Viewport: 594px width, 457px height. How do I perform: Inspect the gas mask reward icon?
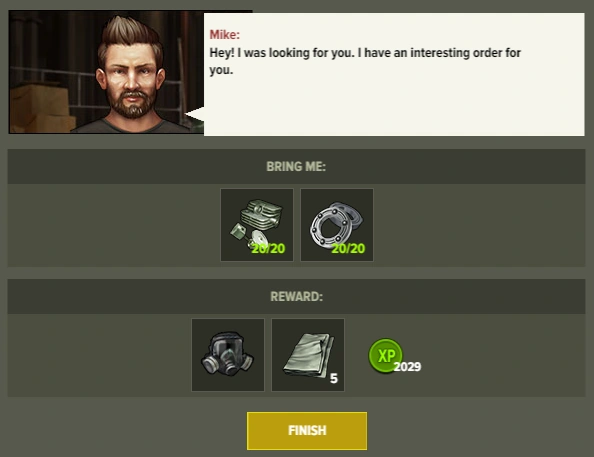click(228, 355)
